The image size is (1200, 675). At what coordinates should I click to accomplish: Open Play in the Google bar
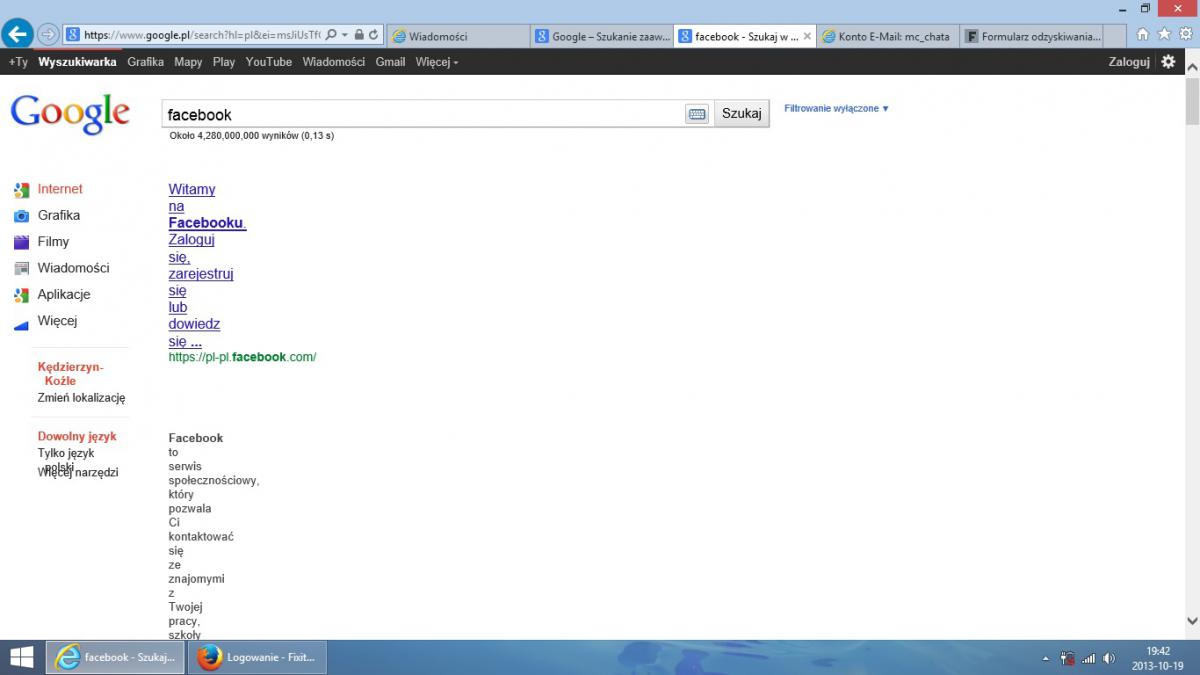click(x=224, y=62)
